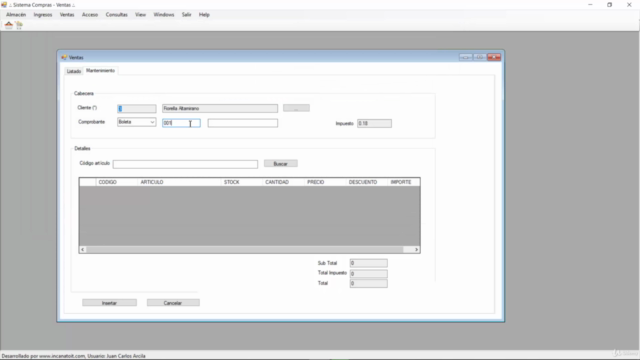Close the main Sistema Compras window
Image resolution: width=640 pixels, height=360 pixels.
pyautogui.click(x=629, y=5)
